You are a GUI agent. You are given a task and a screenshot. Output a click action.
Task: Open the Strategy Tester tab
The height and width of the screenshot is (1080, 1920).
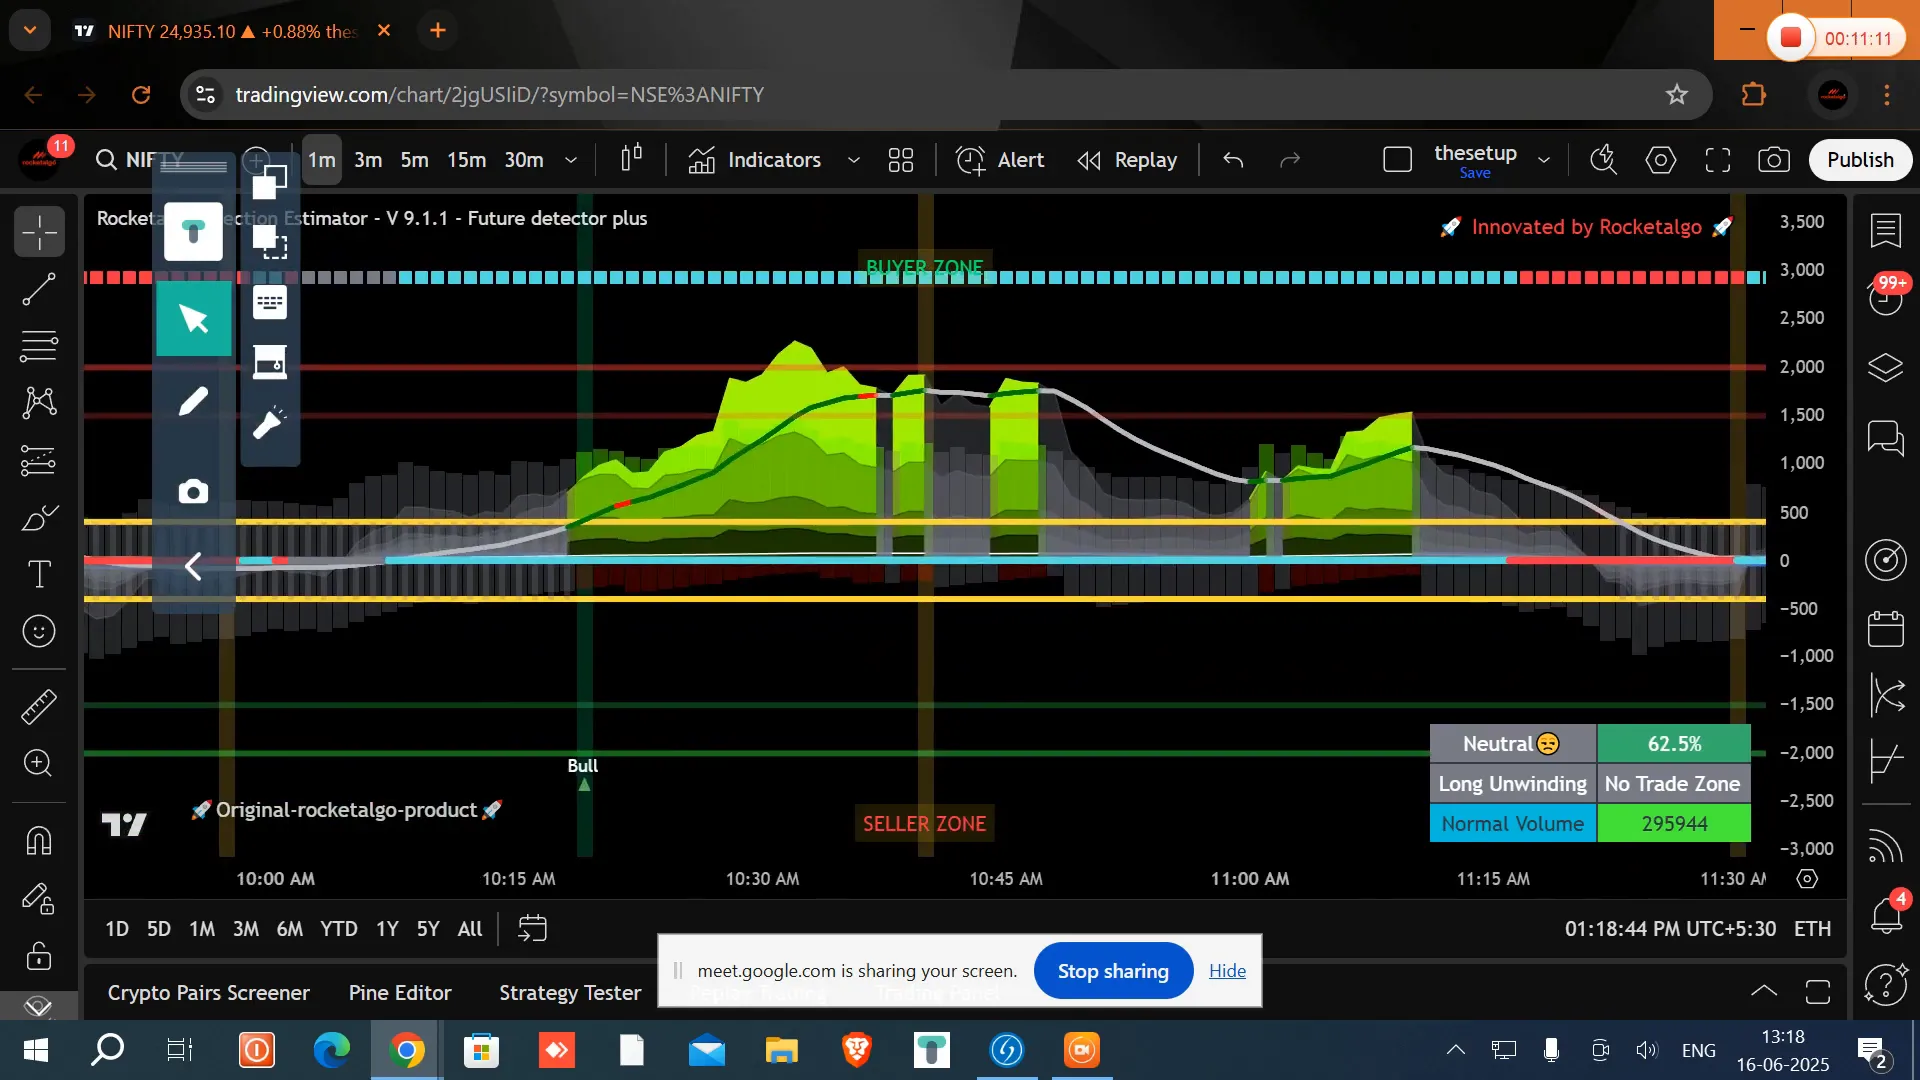click(x=570, y=993)
